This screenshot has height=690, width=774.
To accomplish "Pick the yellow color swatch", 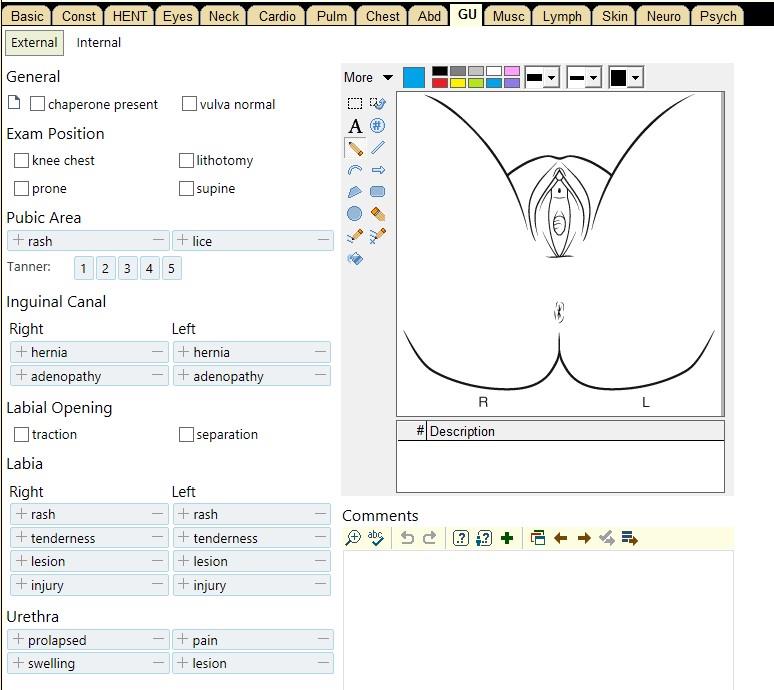I will click(458, 83).
